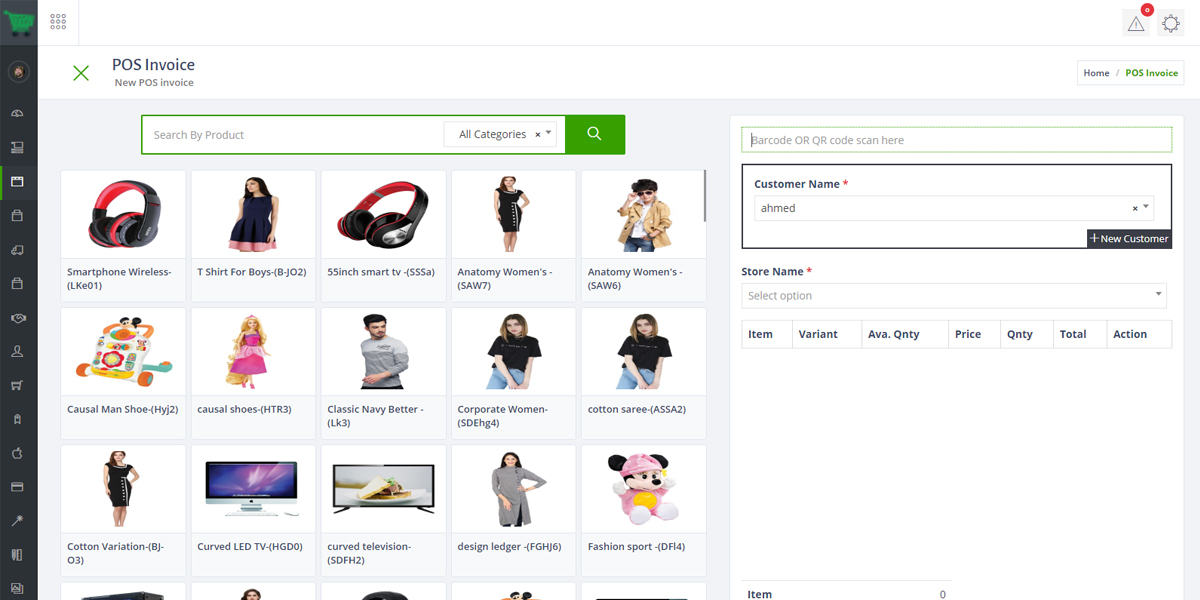The width and height of the screenshot is (1200, 600).
Task: Open the Customer Name dropdown arrow
Action: tap(1146, 207)
